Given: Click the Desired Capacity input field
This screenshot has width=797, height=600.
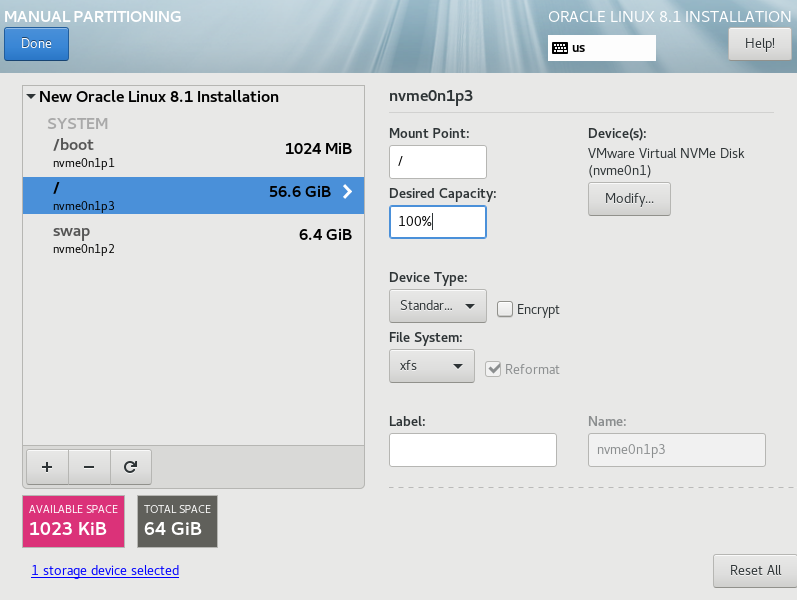Looking at the screenshot, I should point(438,222).
